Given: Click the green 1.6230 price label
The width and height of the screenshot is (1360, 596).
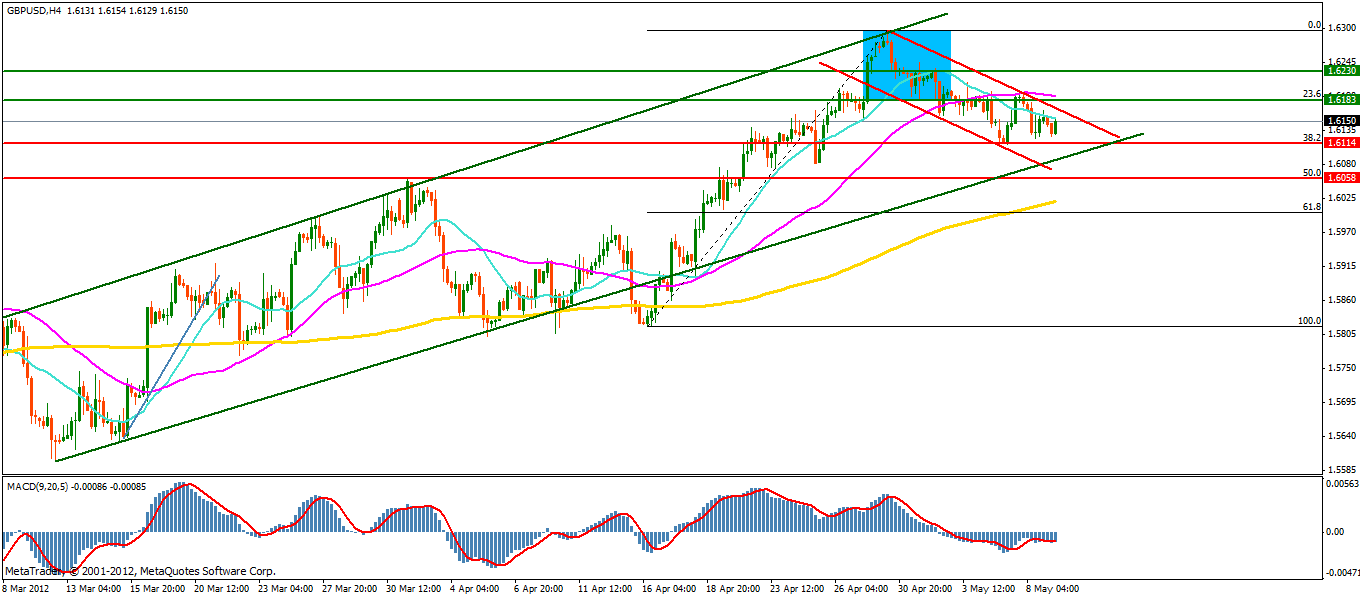Looking at the screenshot, I should [1340, 70].
